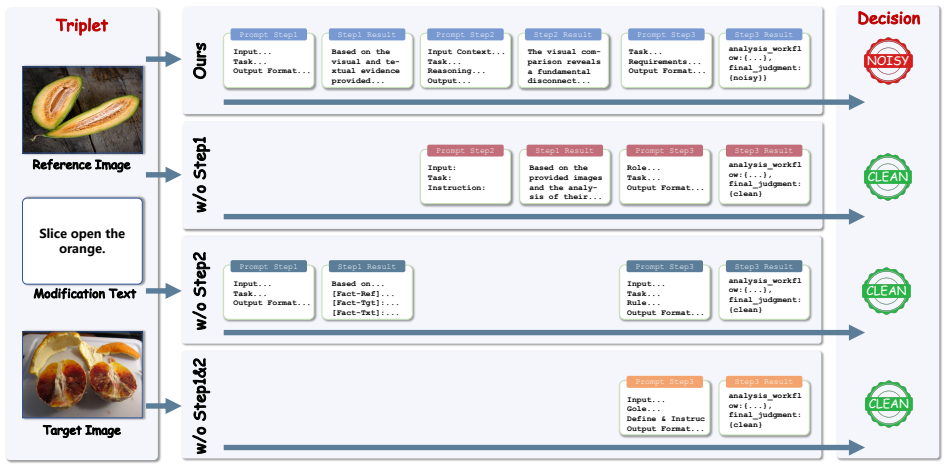Viewport: 948px width, 469px height.
Task: Click the CLEAN stamp in w/o Step1&2 row
Action: click(x=888, y=404)
